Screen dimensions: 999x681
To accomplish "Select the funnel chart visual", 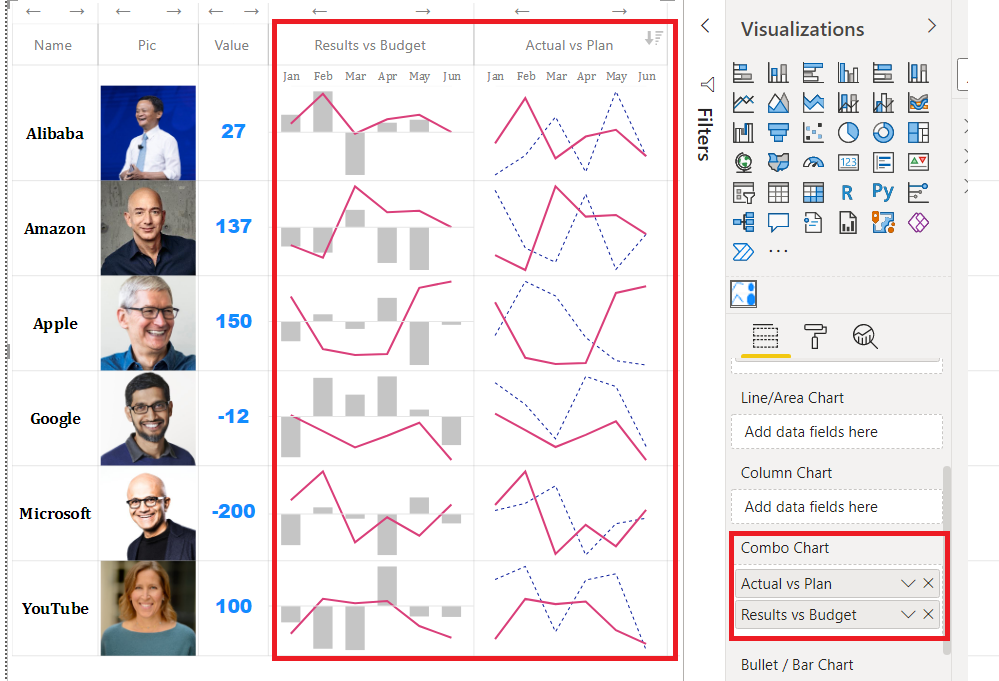I will point(778,133).
